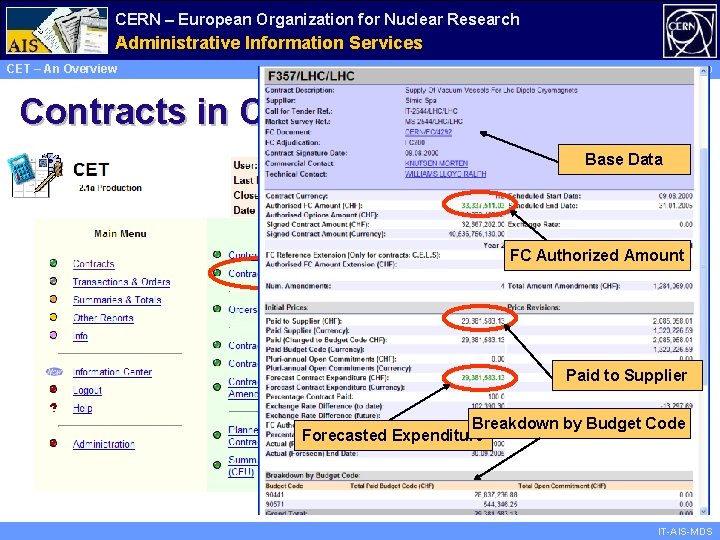Click the red bullet beside Administration

[x=53, y=443]
